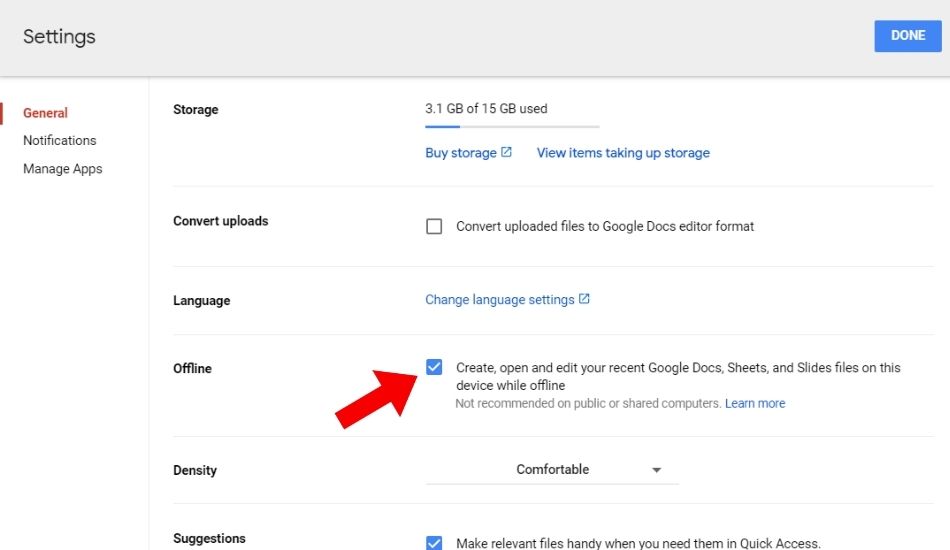Click the storage usage progress bar
Screen dimensions: 950x550
[512, 127]
